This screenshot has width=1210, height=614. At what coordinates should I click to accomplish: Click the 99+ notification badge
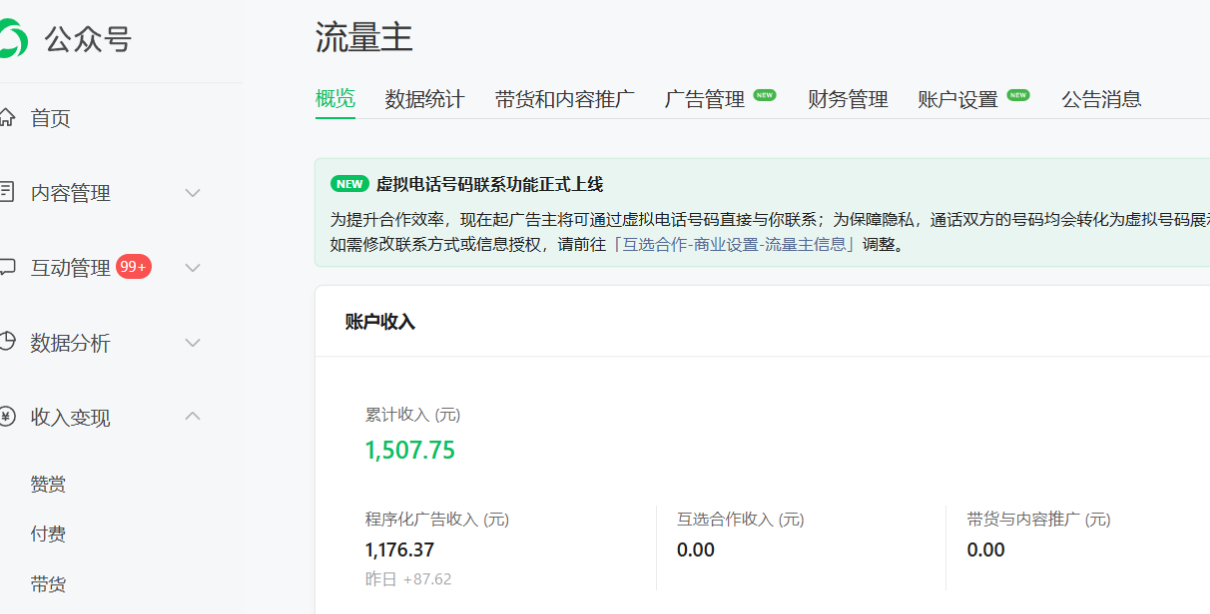tap(133, 267)
